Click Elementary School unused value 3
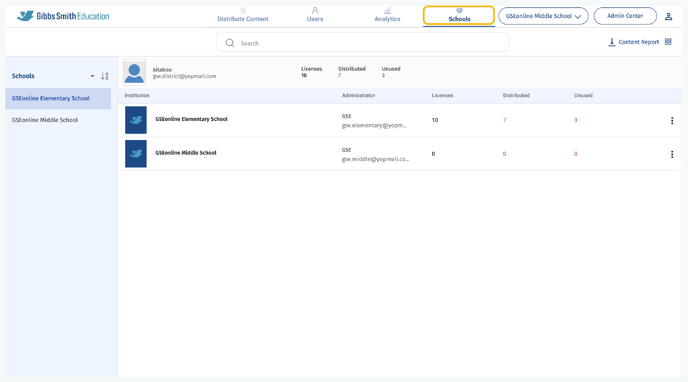 (576, 120)
